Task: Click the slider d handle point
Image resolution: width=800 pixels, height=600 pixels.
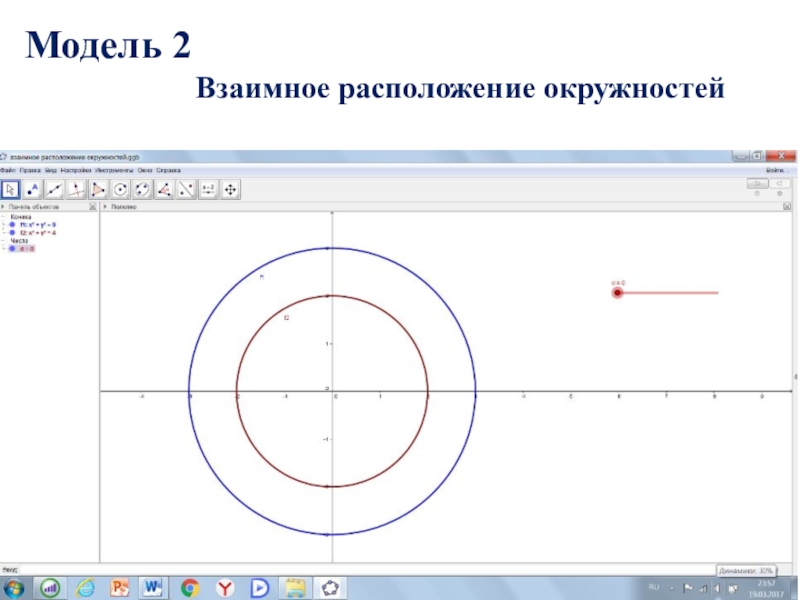Action: (617, 293)
